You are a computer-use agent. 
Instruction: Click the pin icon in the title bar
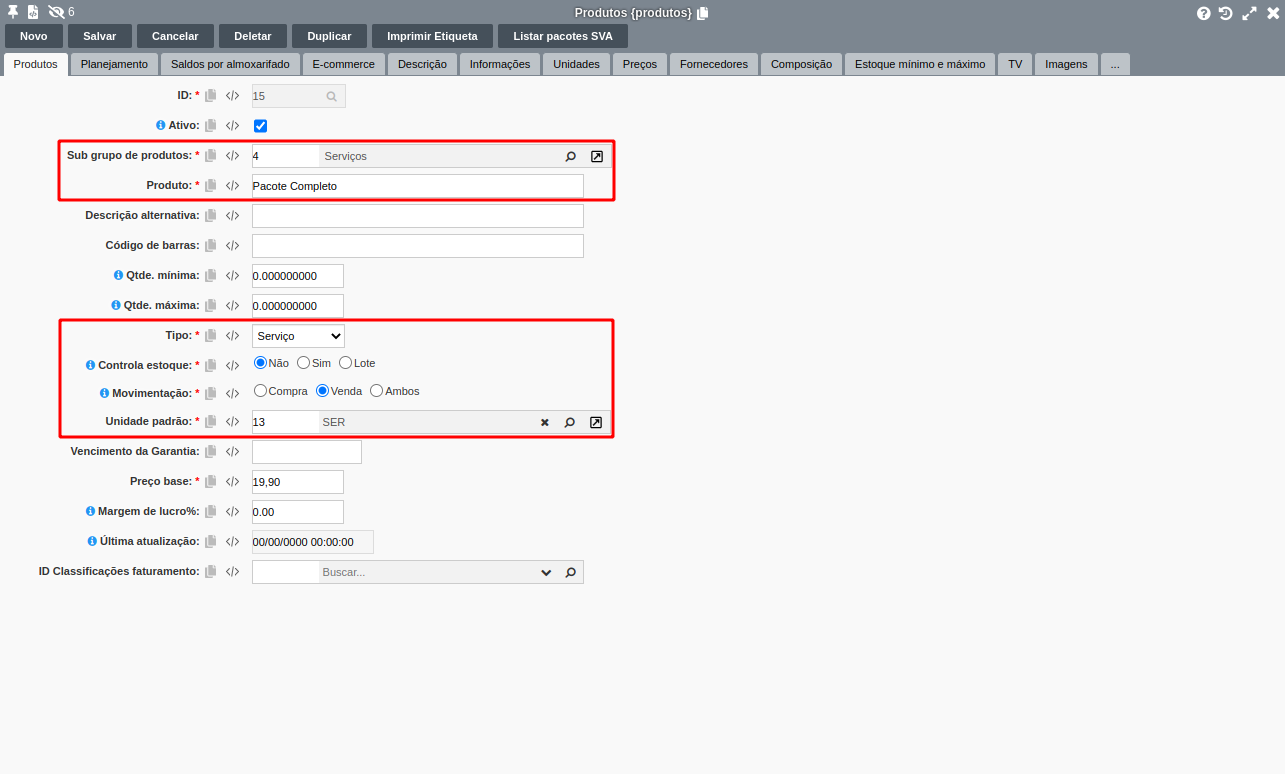coord(13,12)
